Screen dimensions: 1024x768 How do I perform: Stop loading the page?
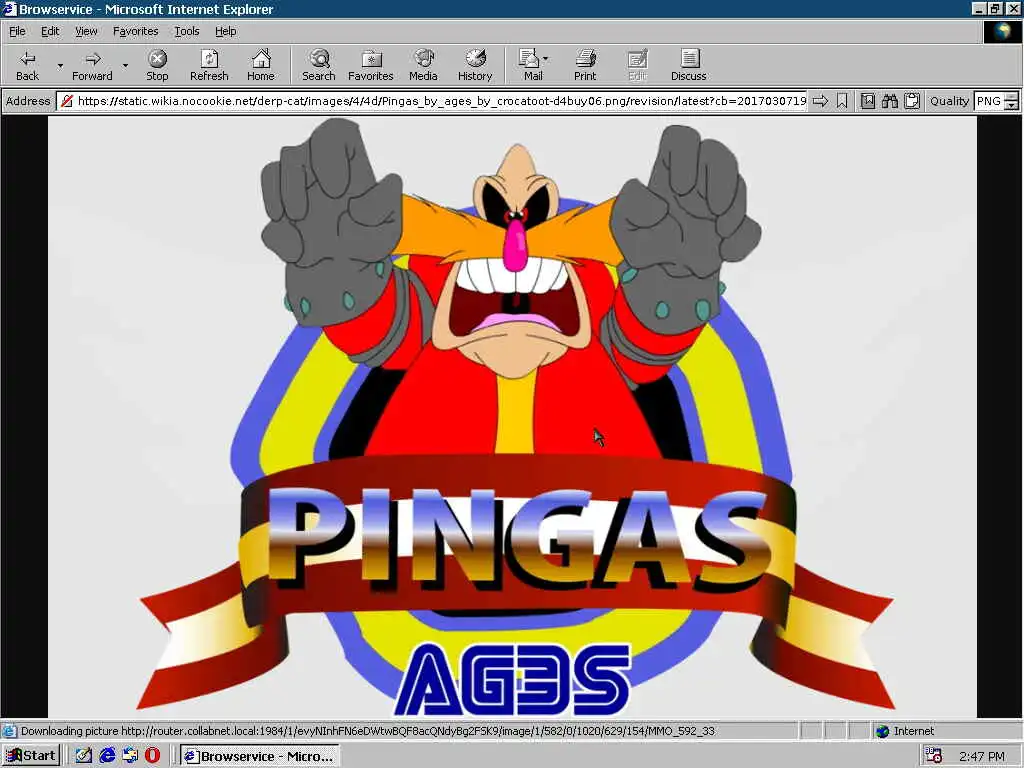tap(157, 65)
